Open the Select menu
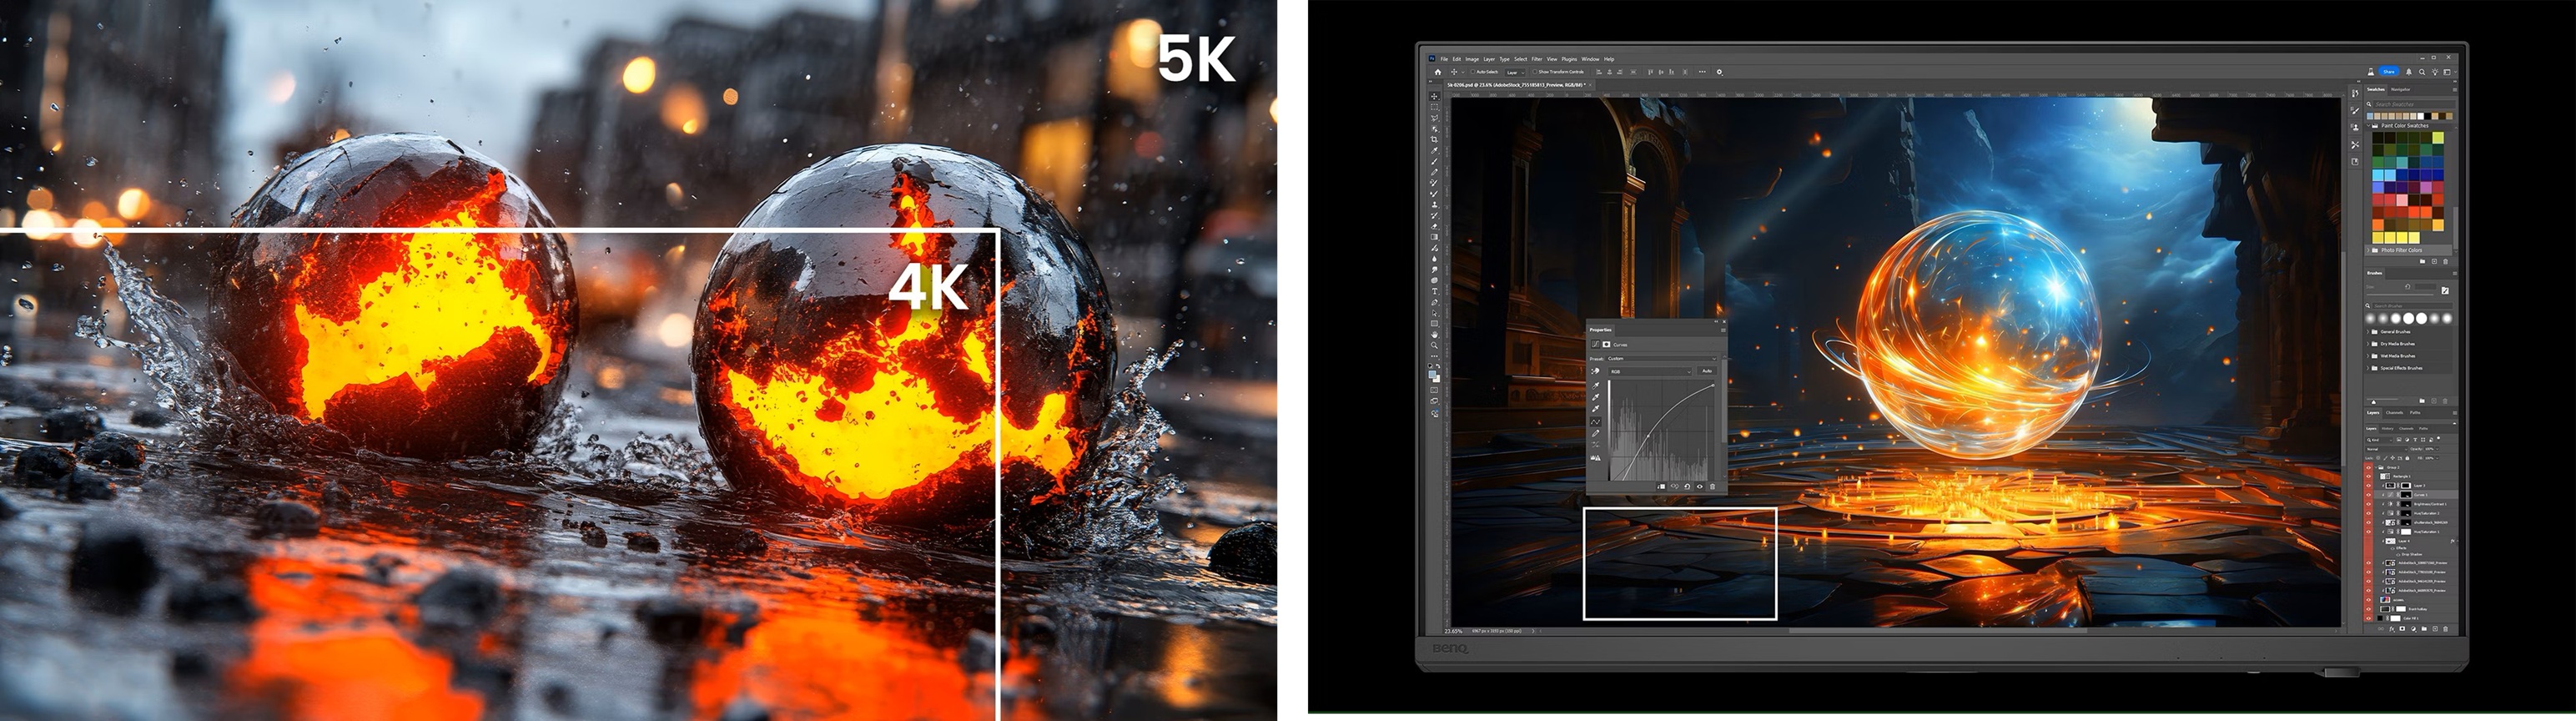2576x721 pixels. [1521, 60]
